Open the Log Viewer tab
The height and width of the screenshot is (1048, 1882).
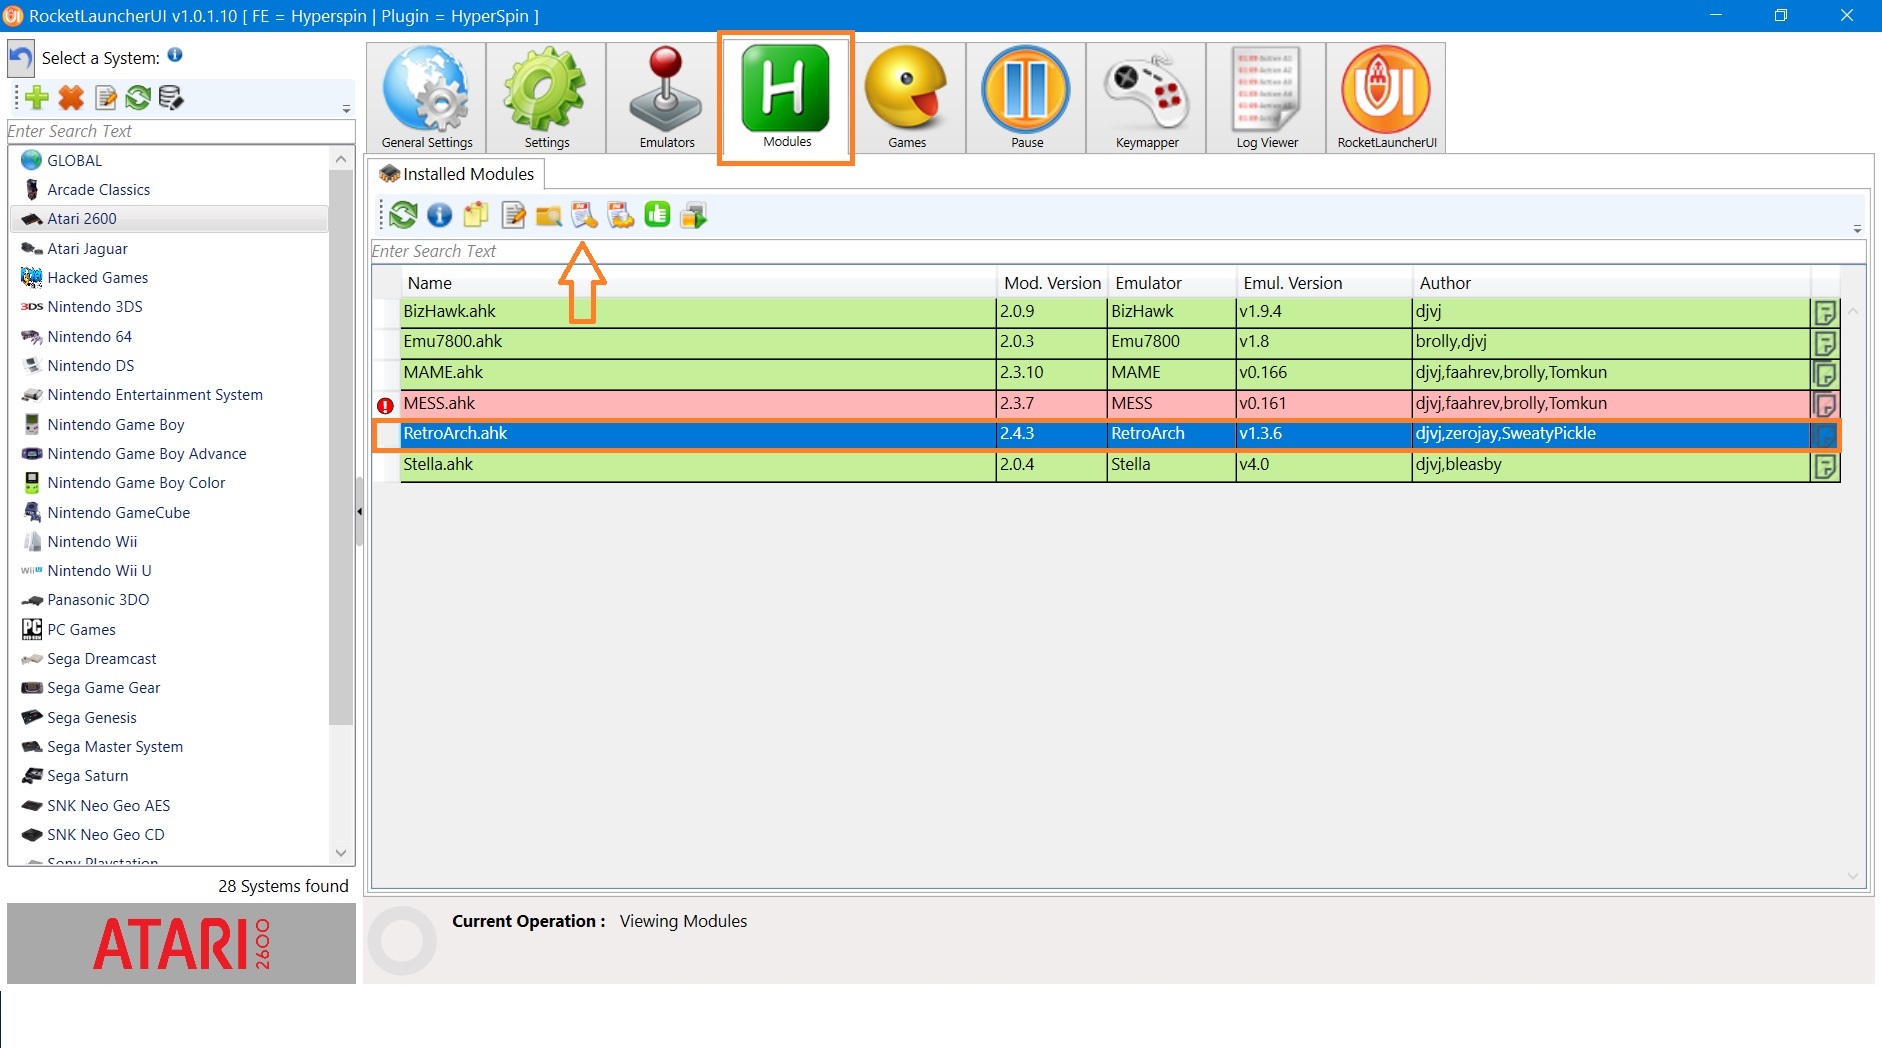(1267, 99)
